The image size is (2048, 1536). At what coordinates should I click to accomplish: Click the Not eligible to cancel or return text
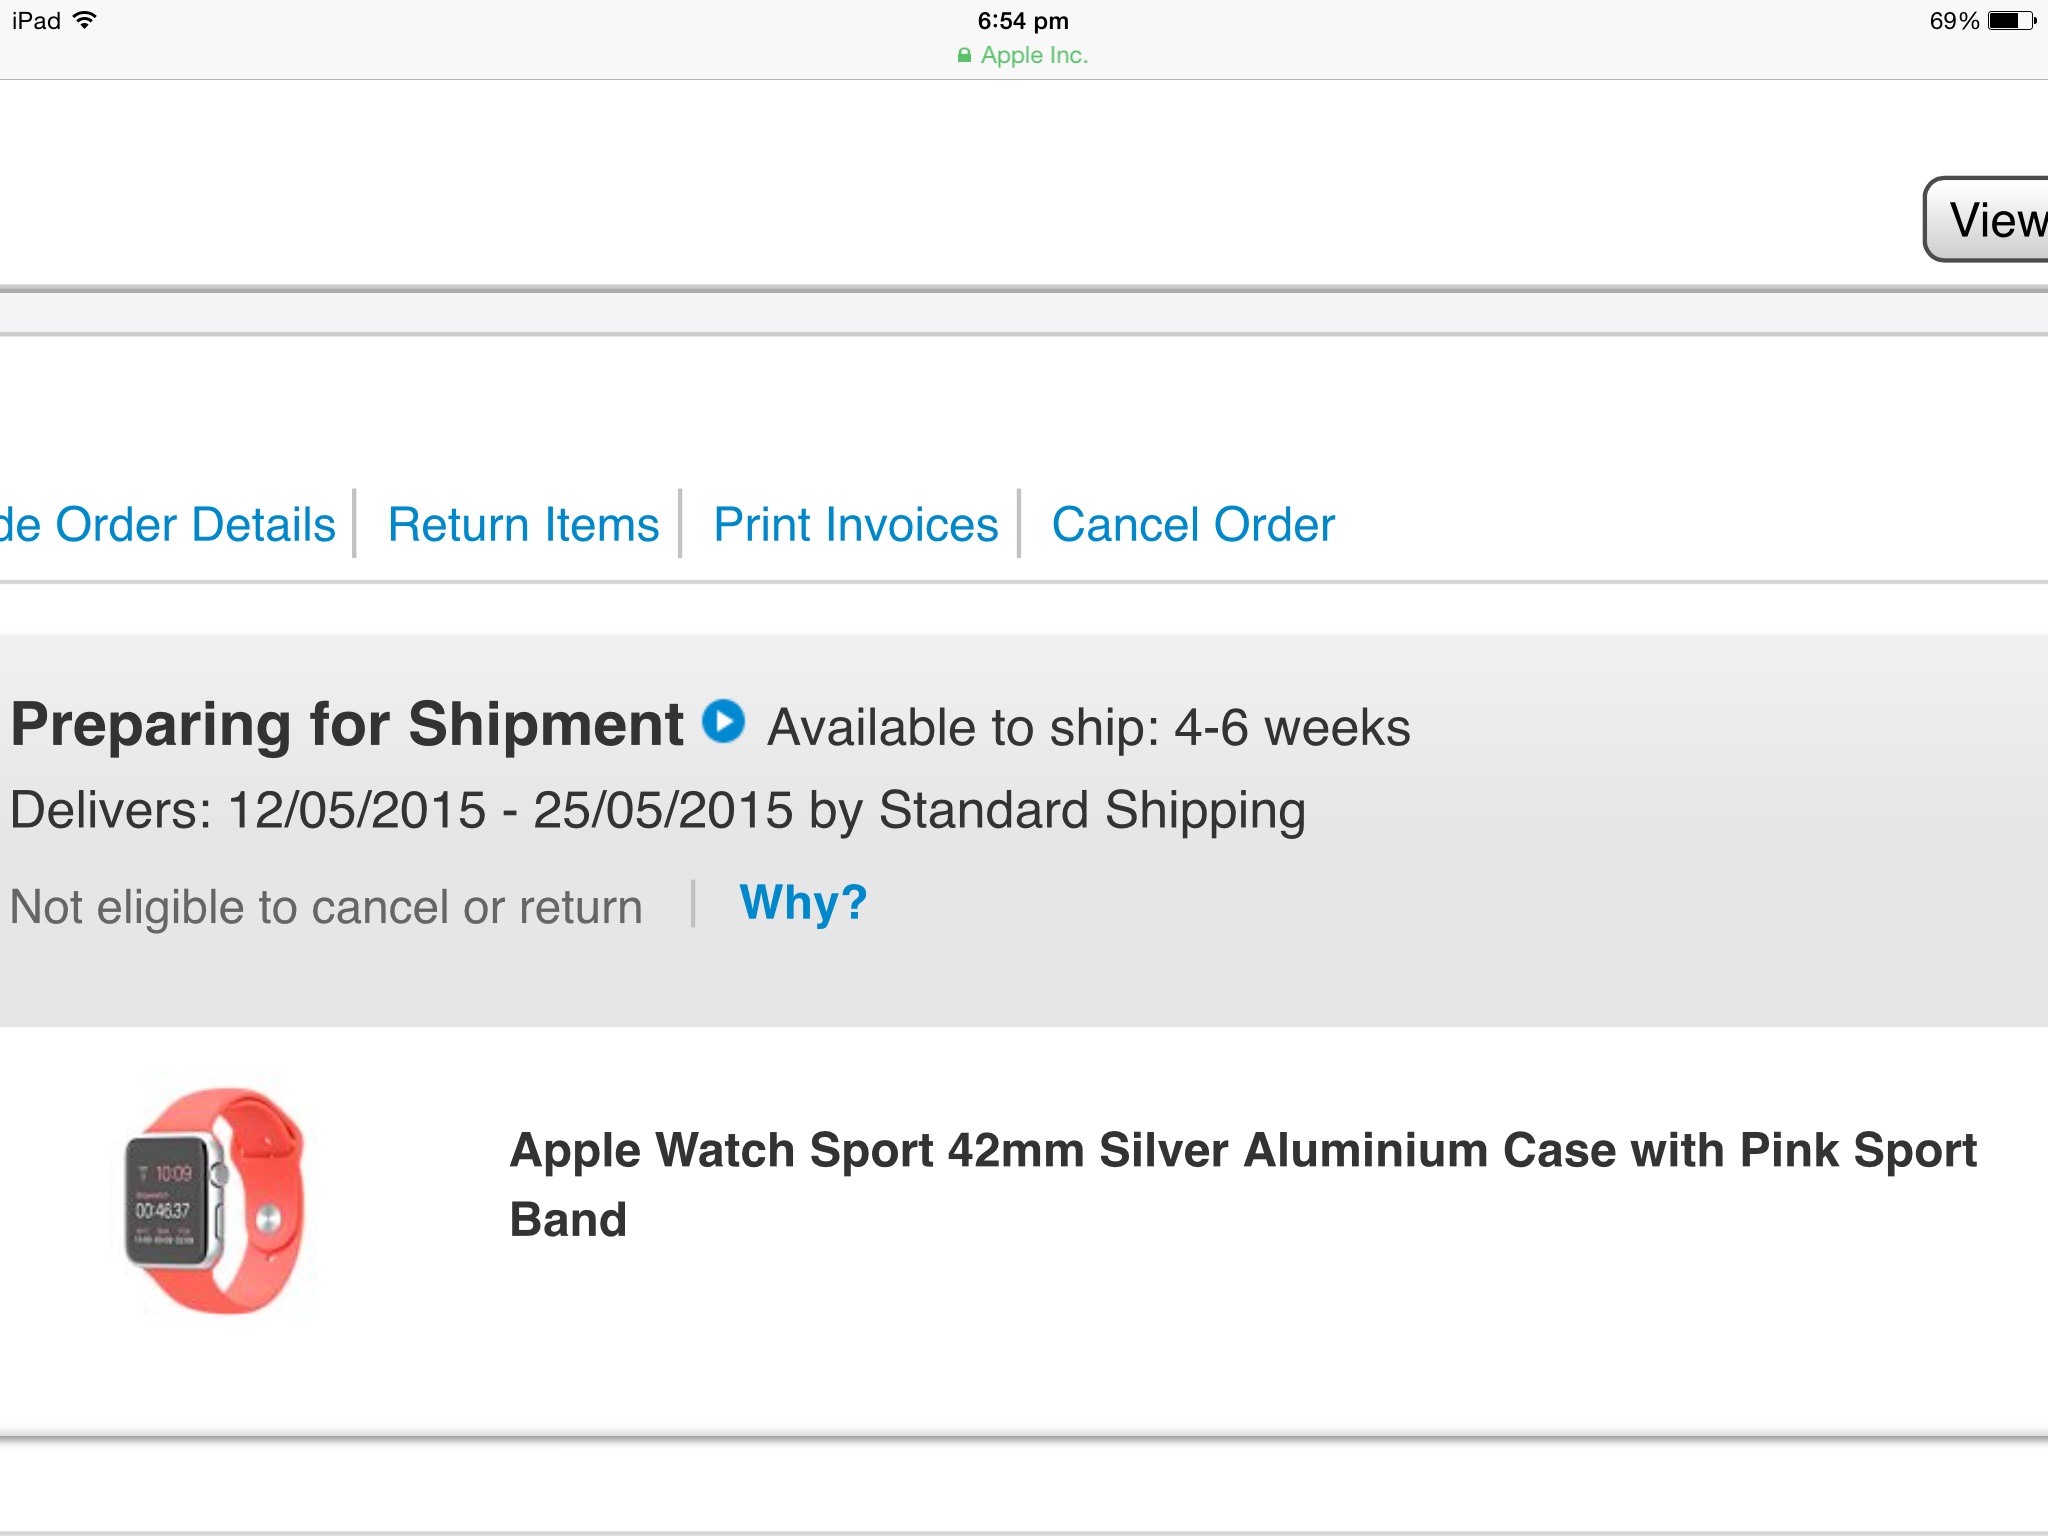tap(326, 907)
